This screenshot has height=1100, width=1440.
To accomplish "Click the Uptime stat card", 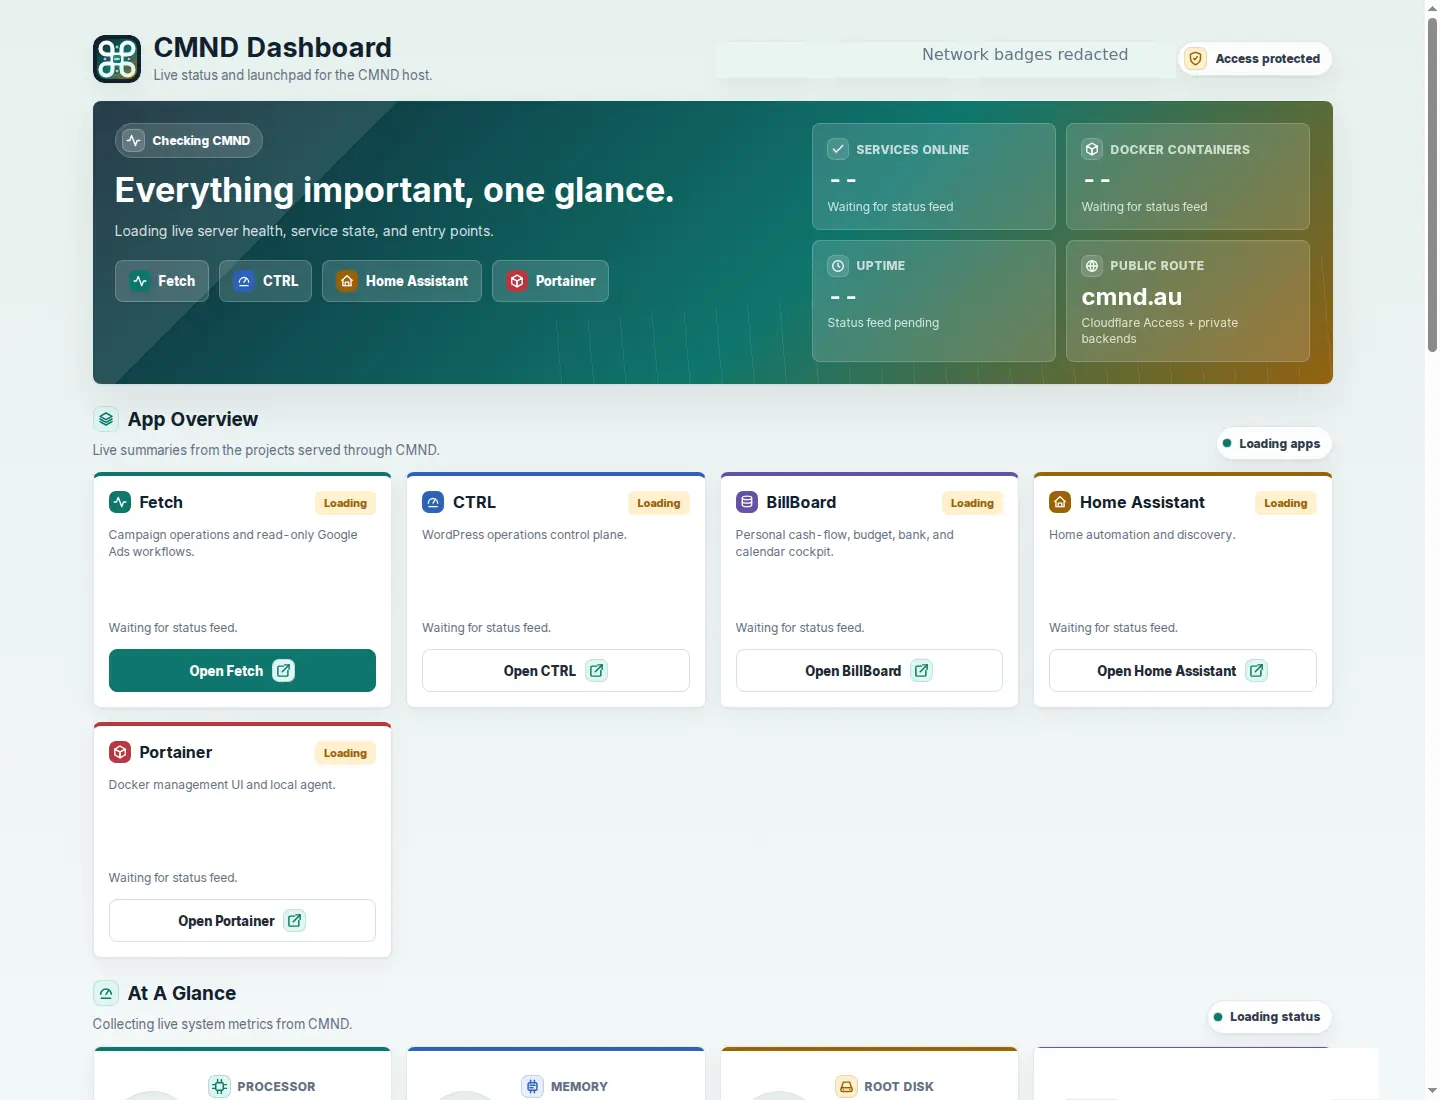I will [x=934, y=301].
